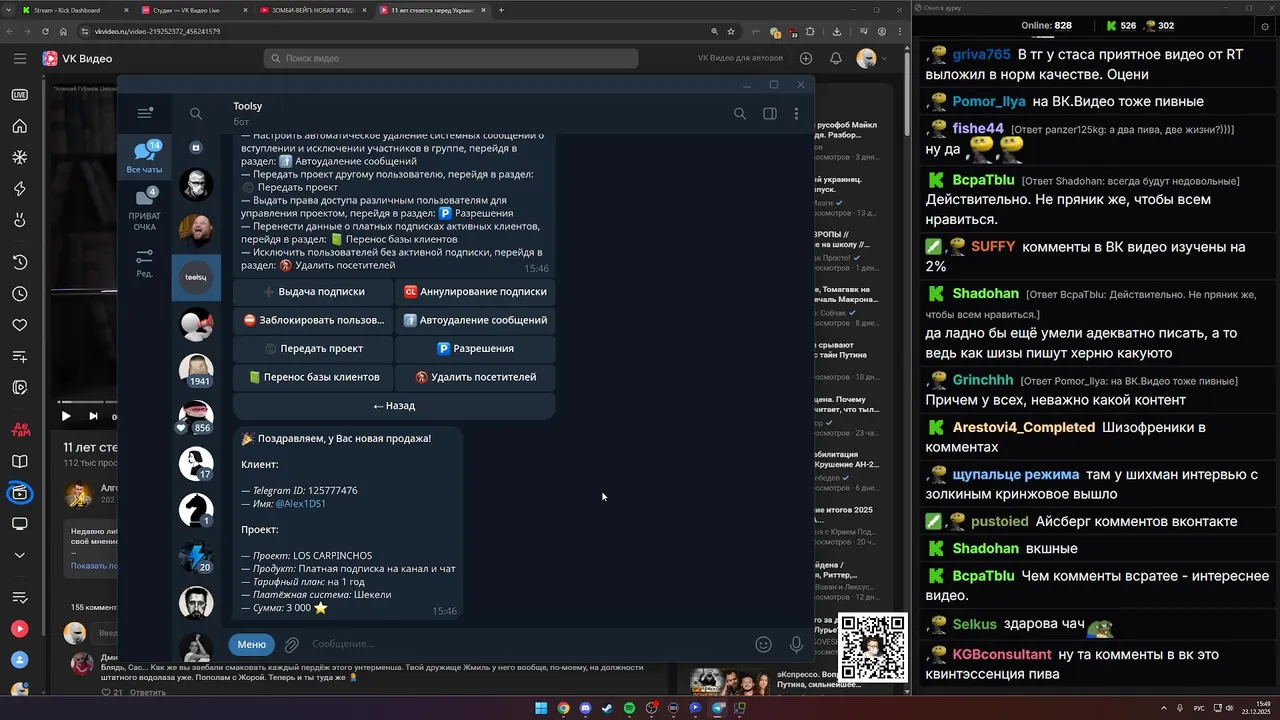Image resolution: width=1280 pixels, height=720 pixels.
Task: Open the chat with 17 unread messages
Action: tap(196, 463)
